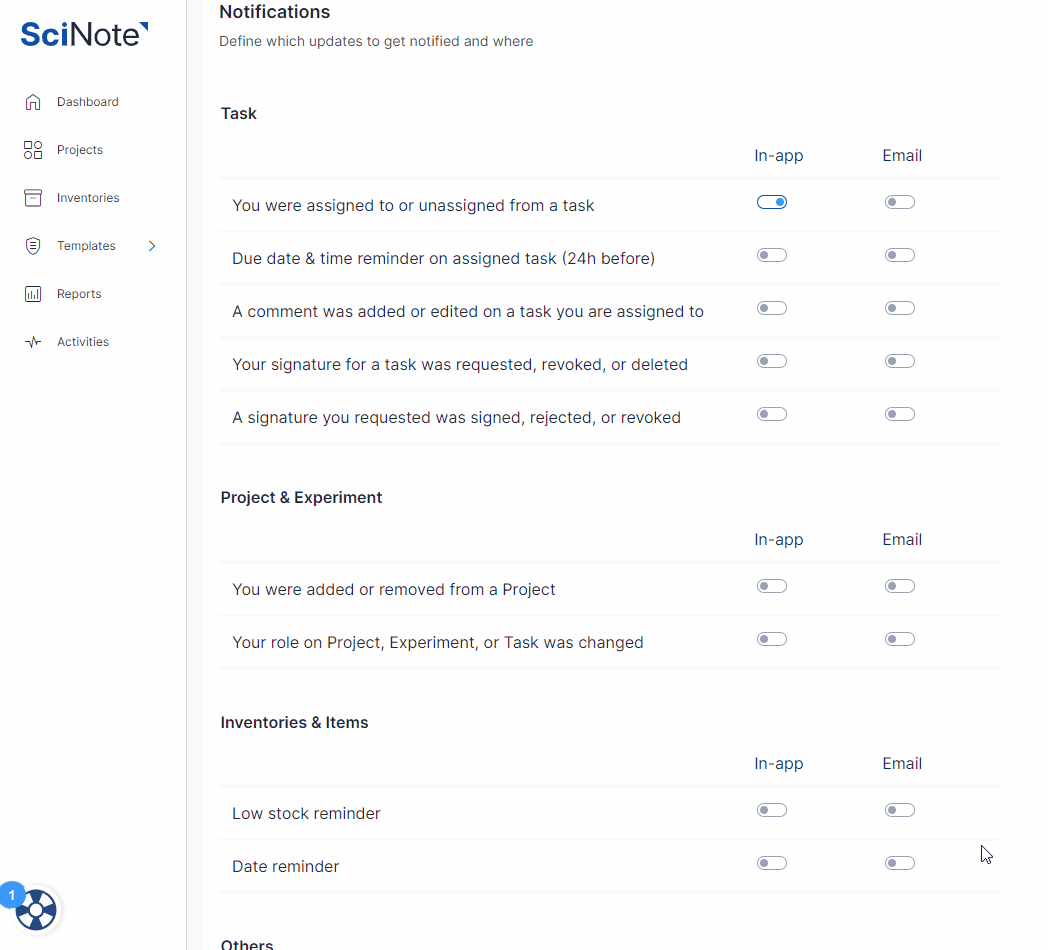Click the SciNote logo
The image size is (1048, 950).
[84, 35]
